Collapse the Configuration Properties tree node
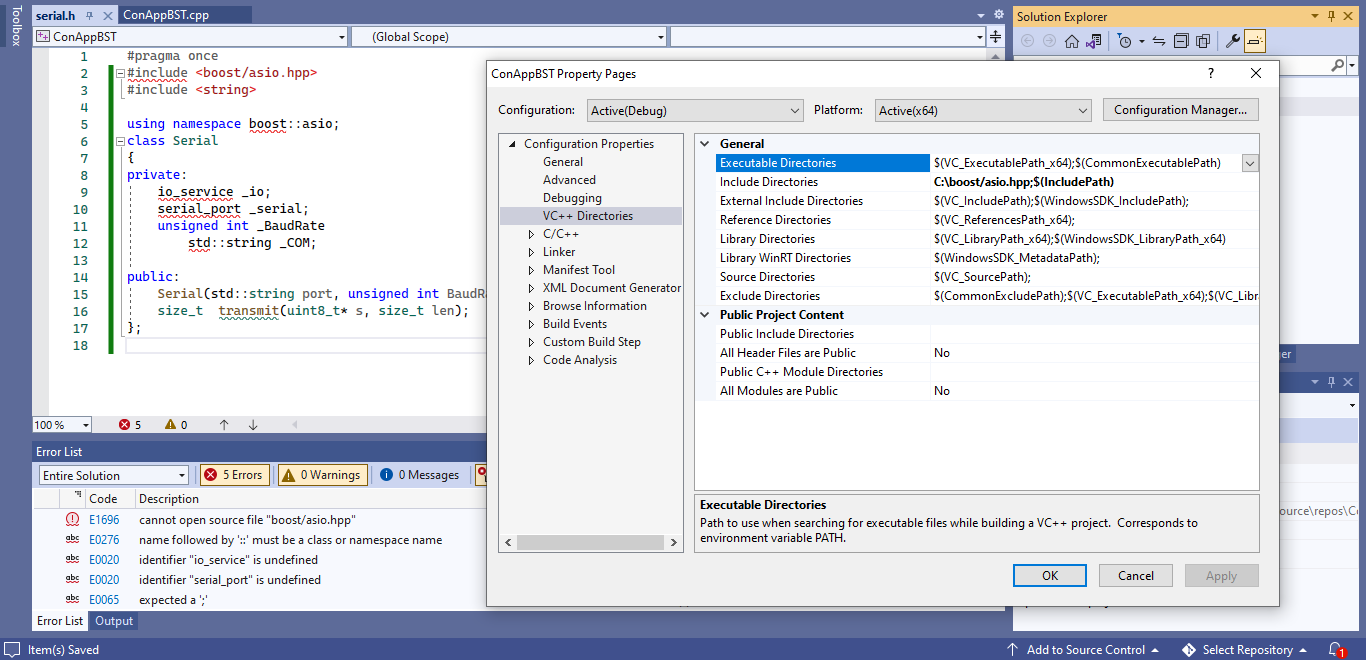Viewport: 1366px width, 660px height. pyautogui.click(x=513, y=144)
